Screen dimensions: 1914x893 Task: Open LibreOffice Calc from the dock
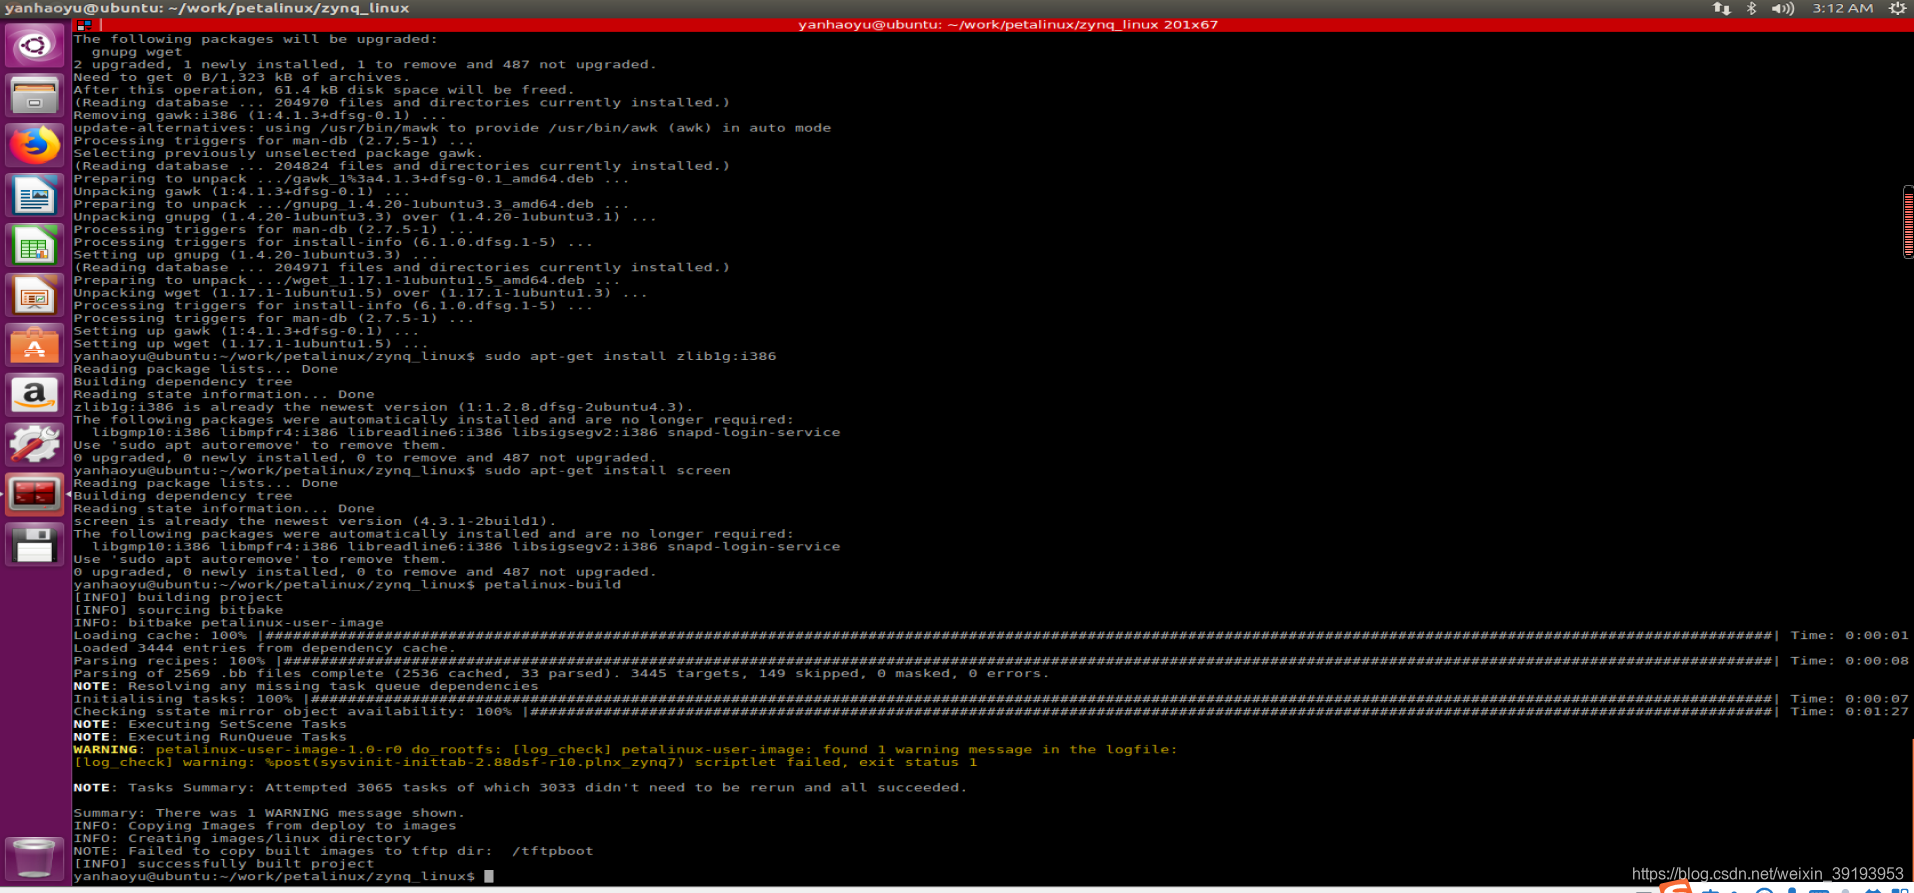coord(35,245)
